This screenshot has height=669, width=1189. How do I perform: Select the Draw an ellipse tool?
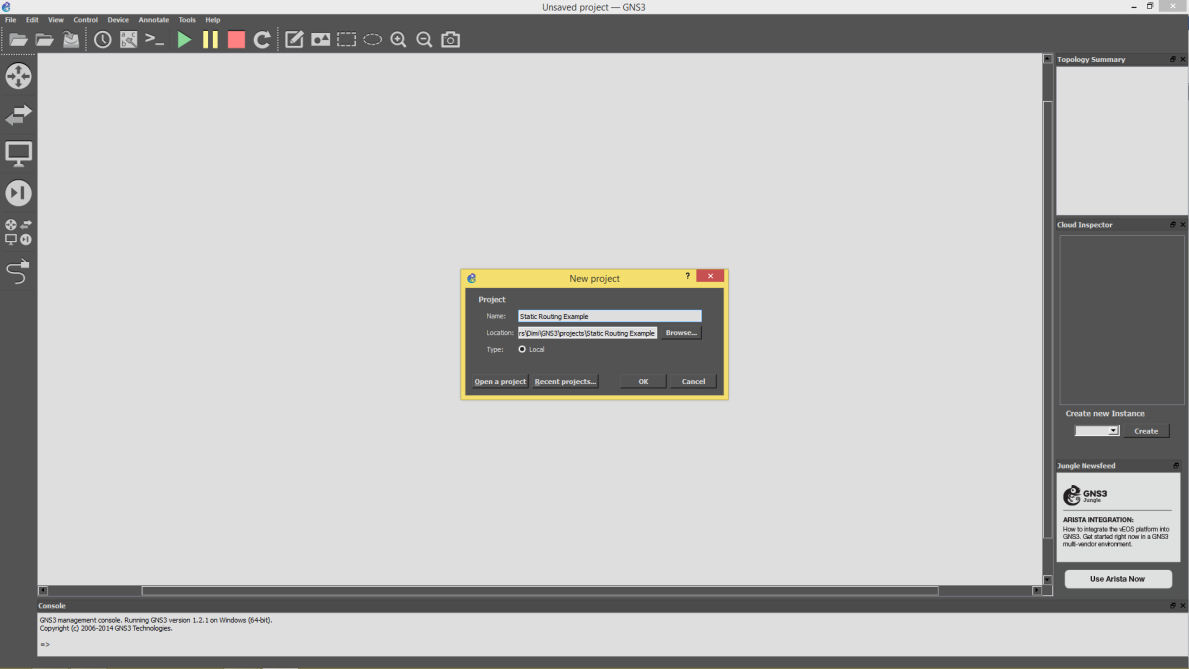click(x=372, y=39)
